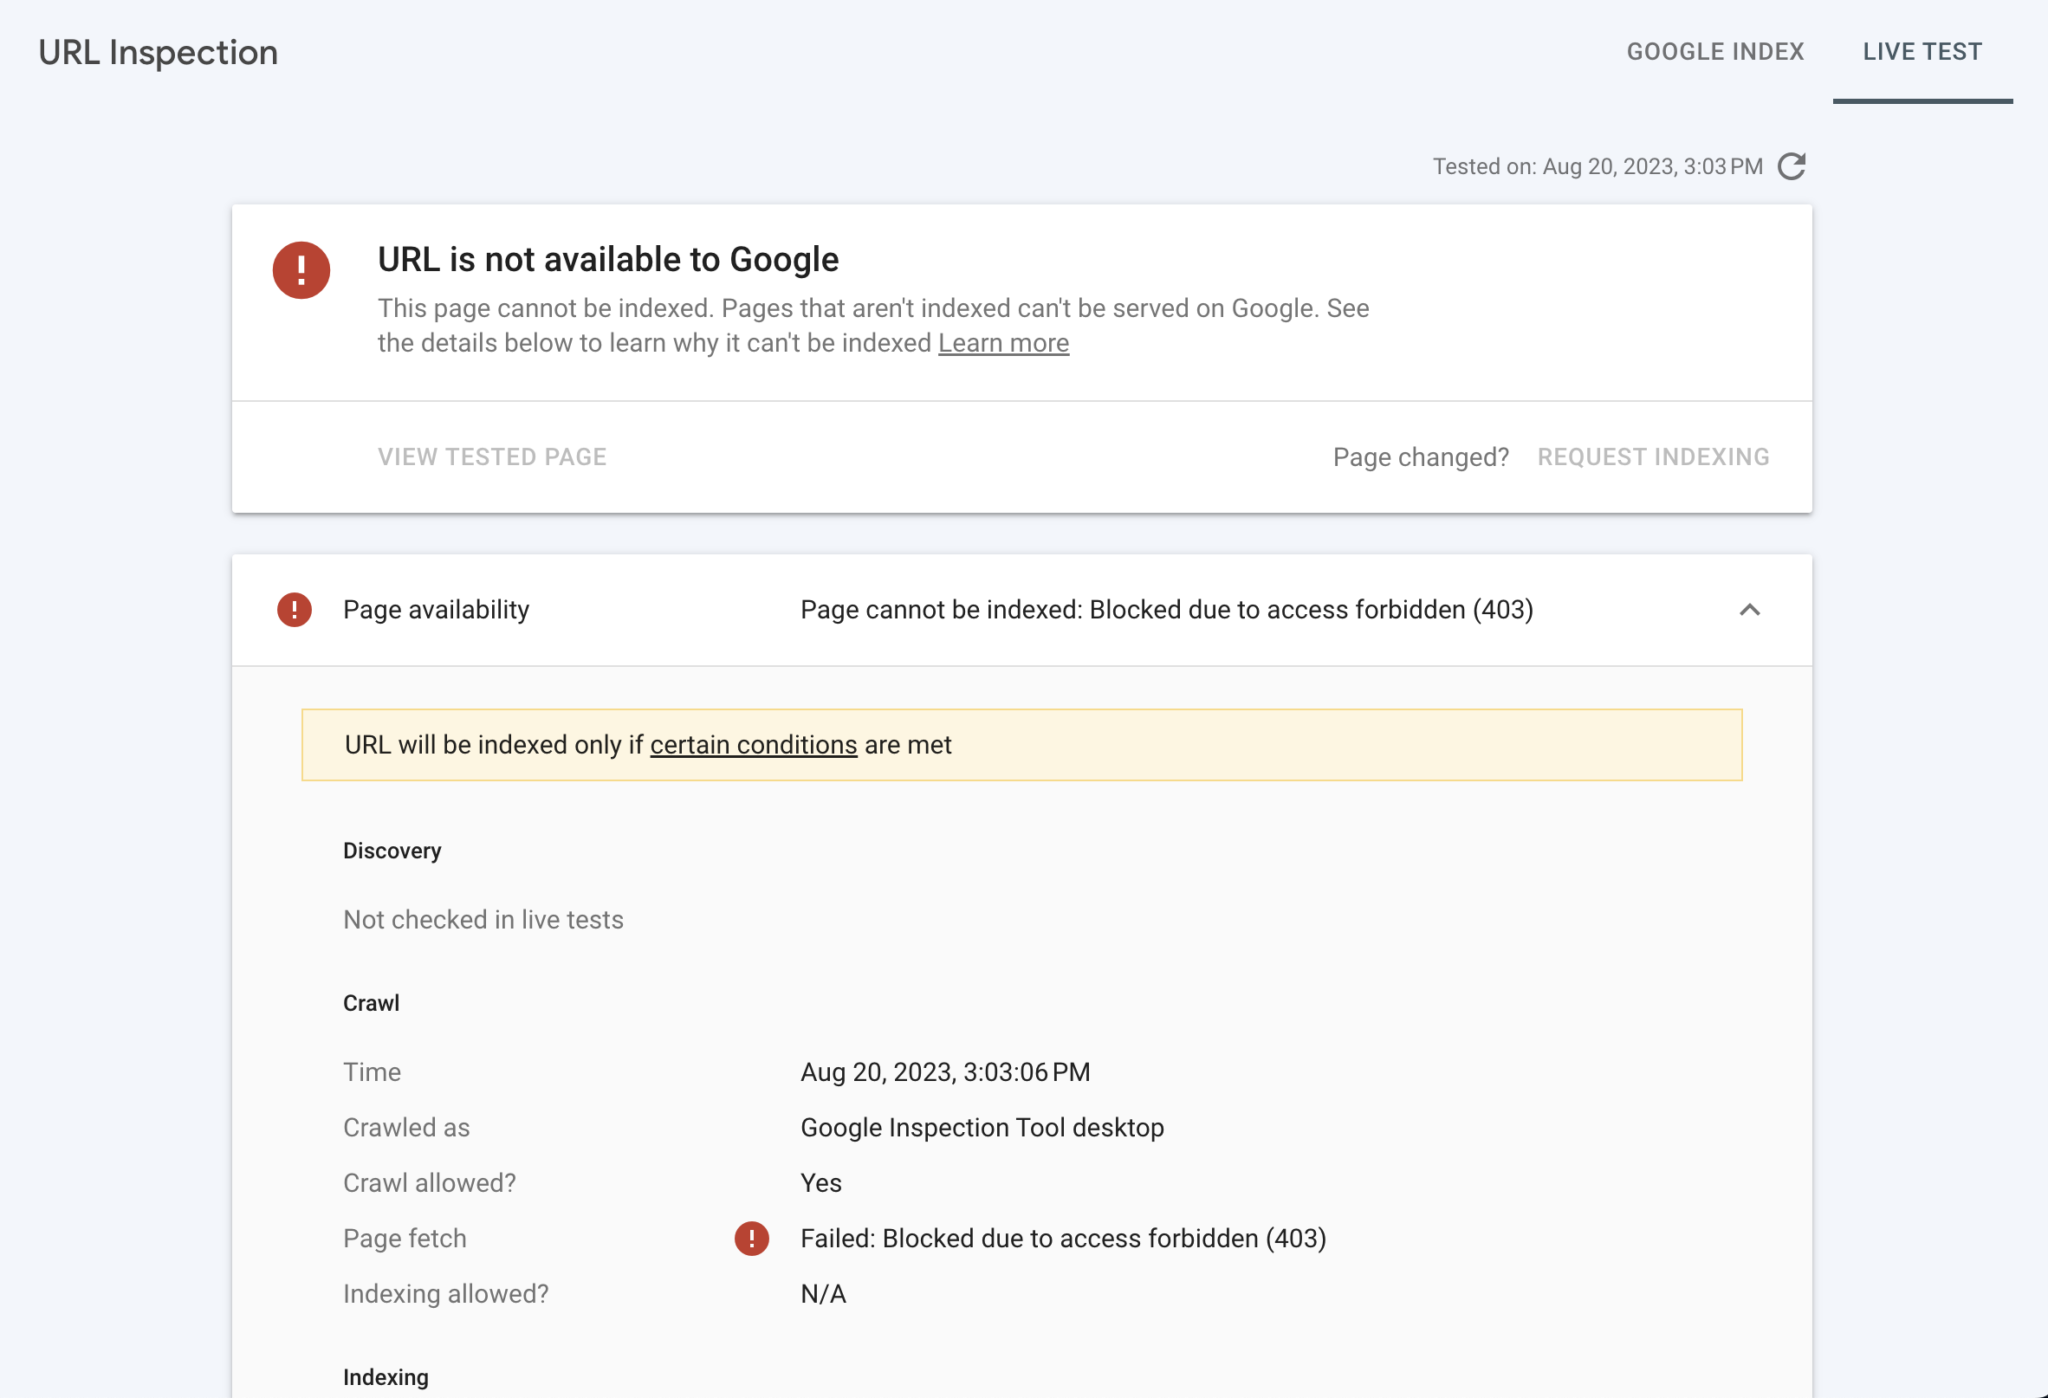
Task: Click the "Tested on" timestamp
Action: tap(1595, 166)
